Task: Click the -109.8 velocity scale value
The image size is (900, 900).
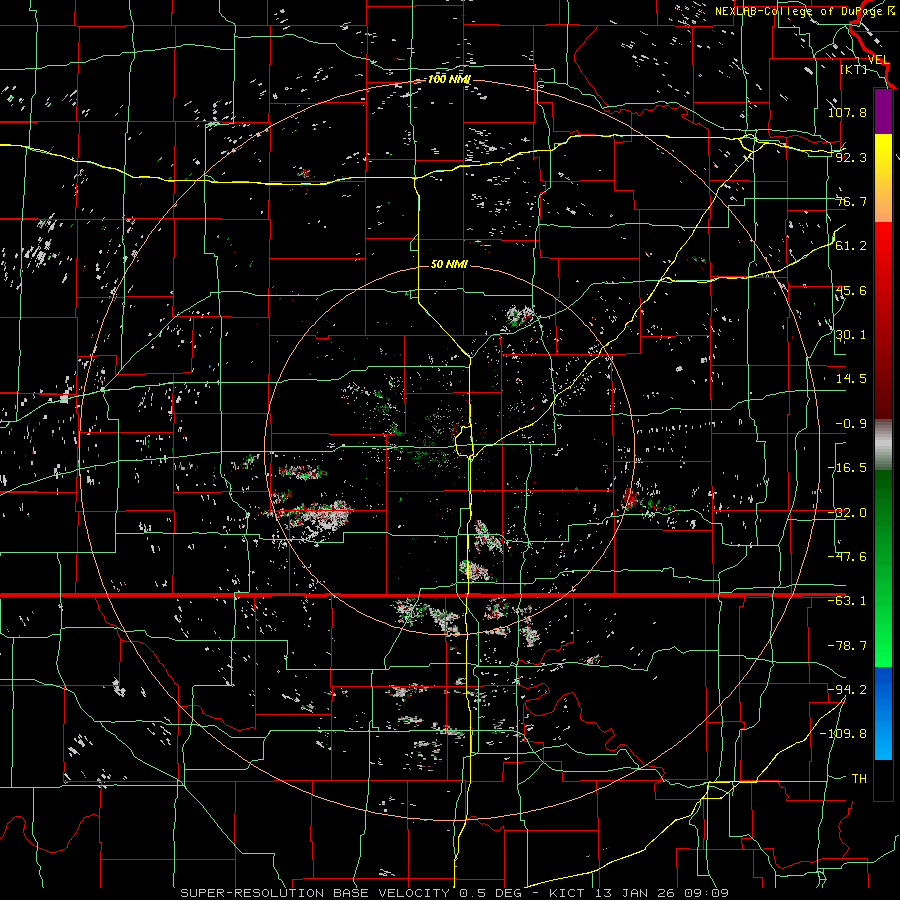Action: 843,734
